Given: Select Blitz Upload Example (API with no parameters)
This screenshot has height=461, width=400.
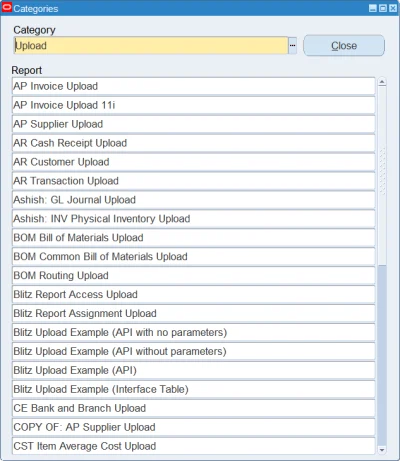Looking at the screenshot, I should (x=194, y=333).
